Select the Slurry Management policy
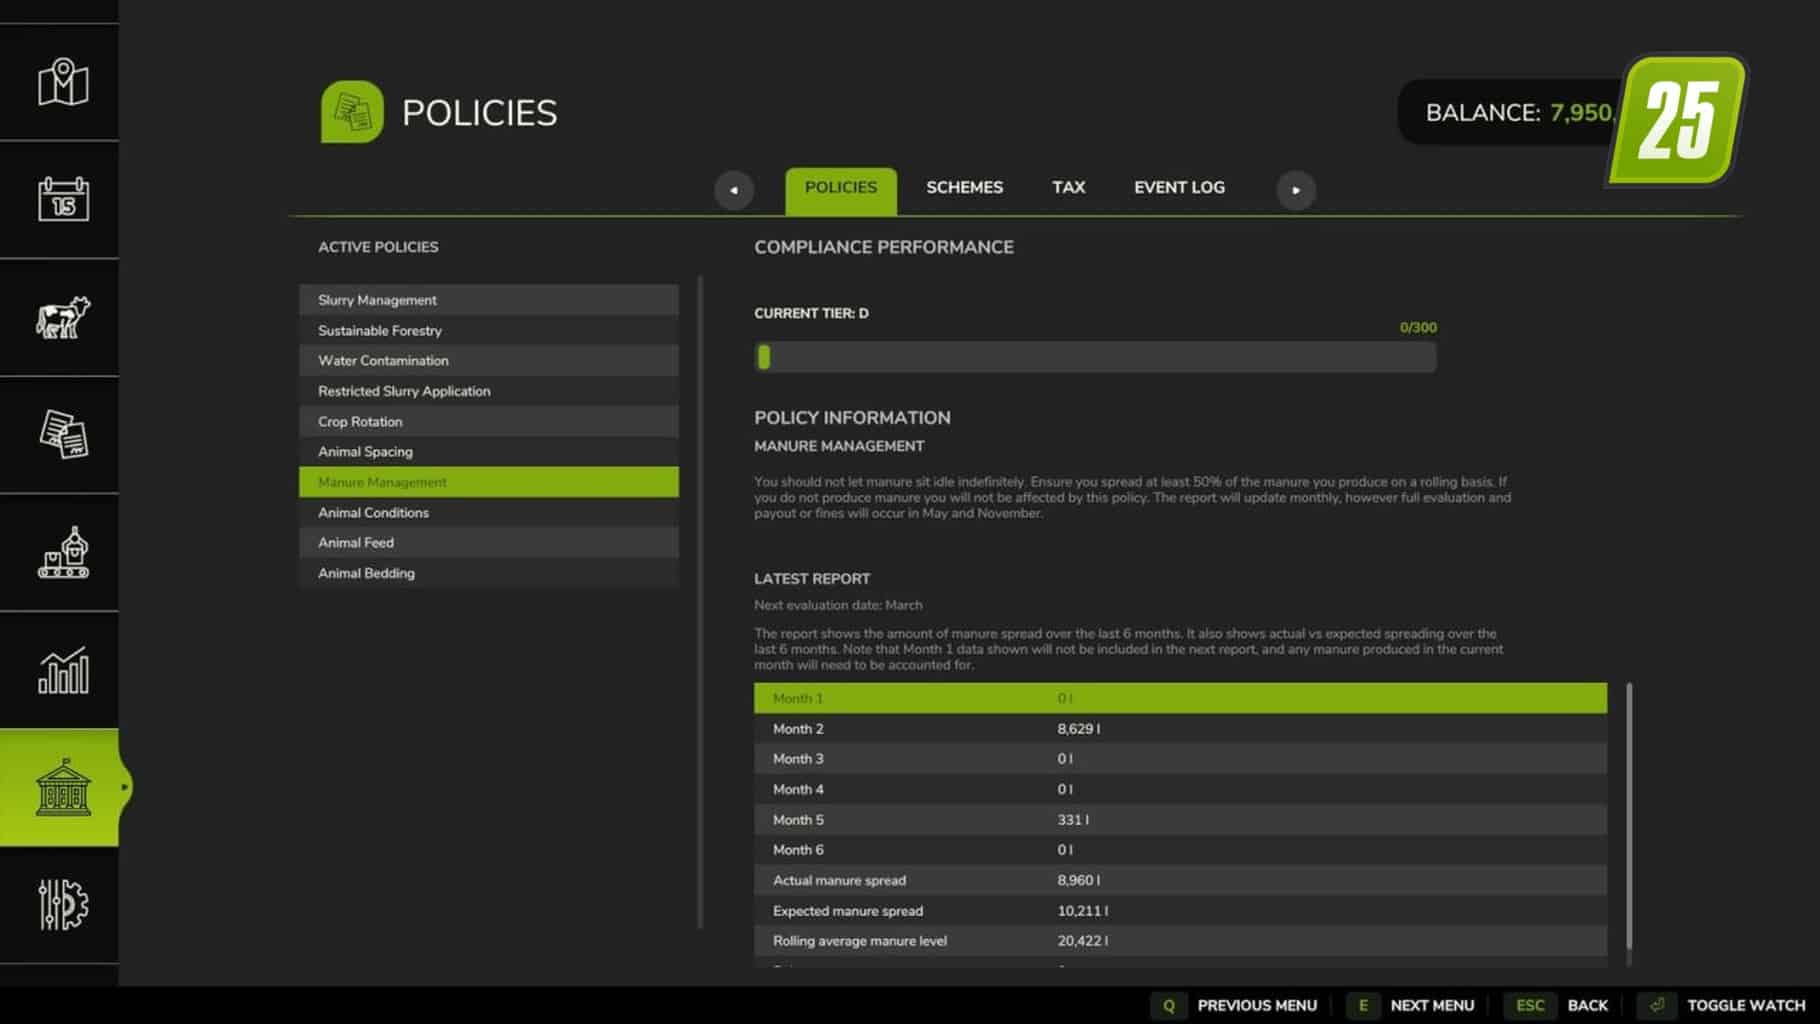Screen dimensions: 1820x1024 489,300
